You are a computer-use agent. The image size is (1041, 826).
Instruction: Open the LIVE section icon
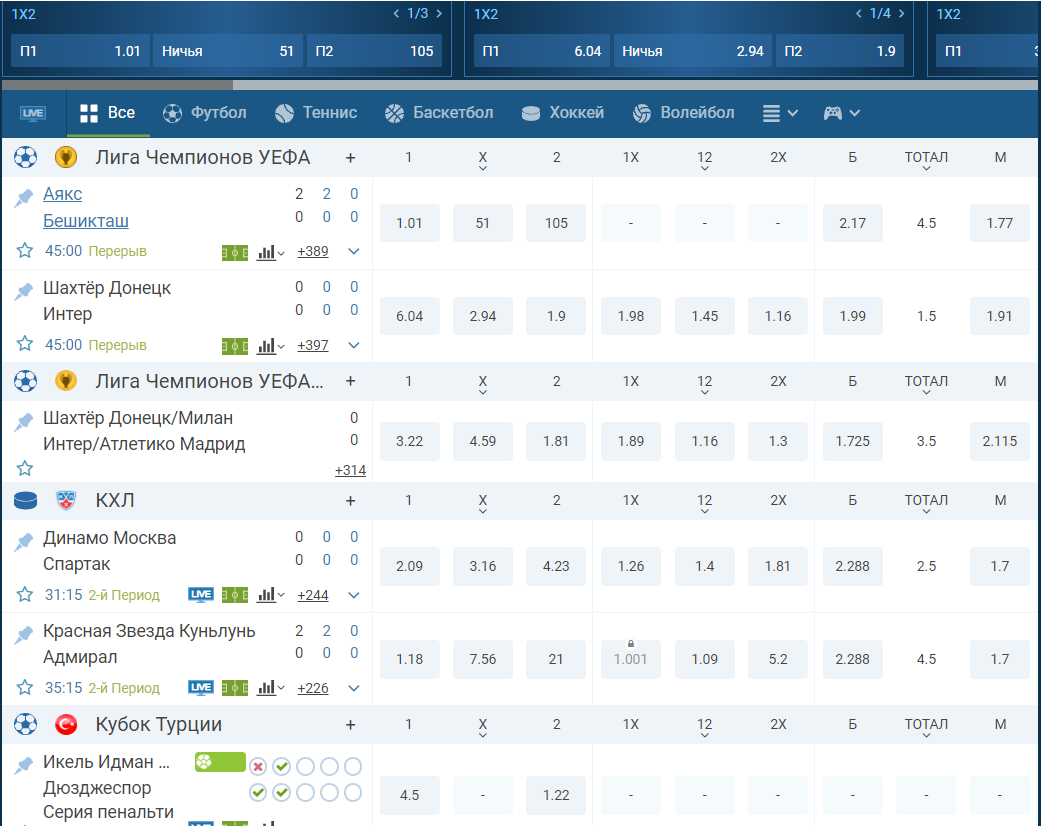[x=33, y=114]
